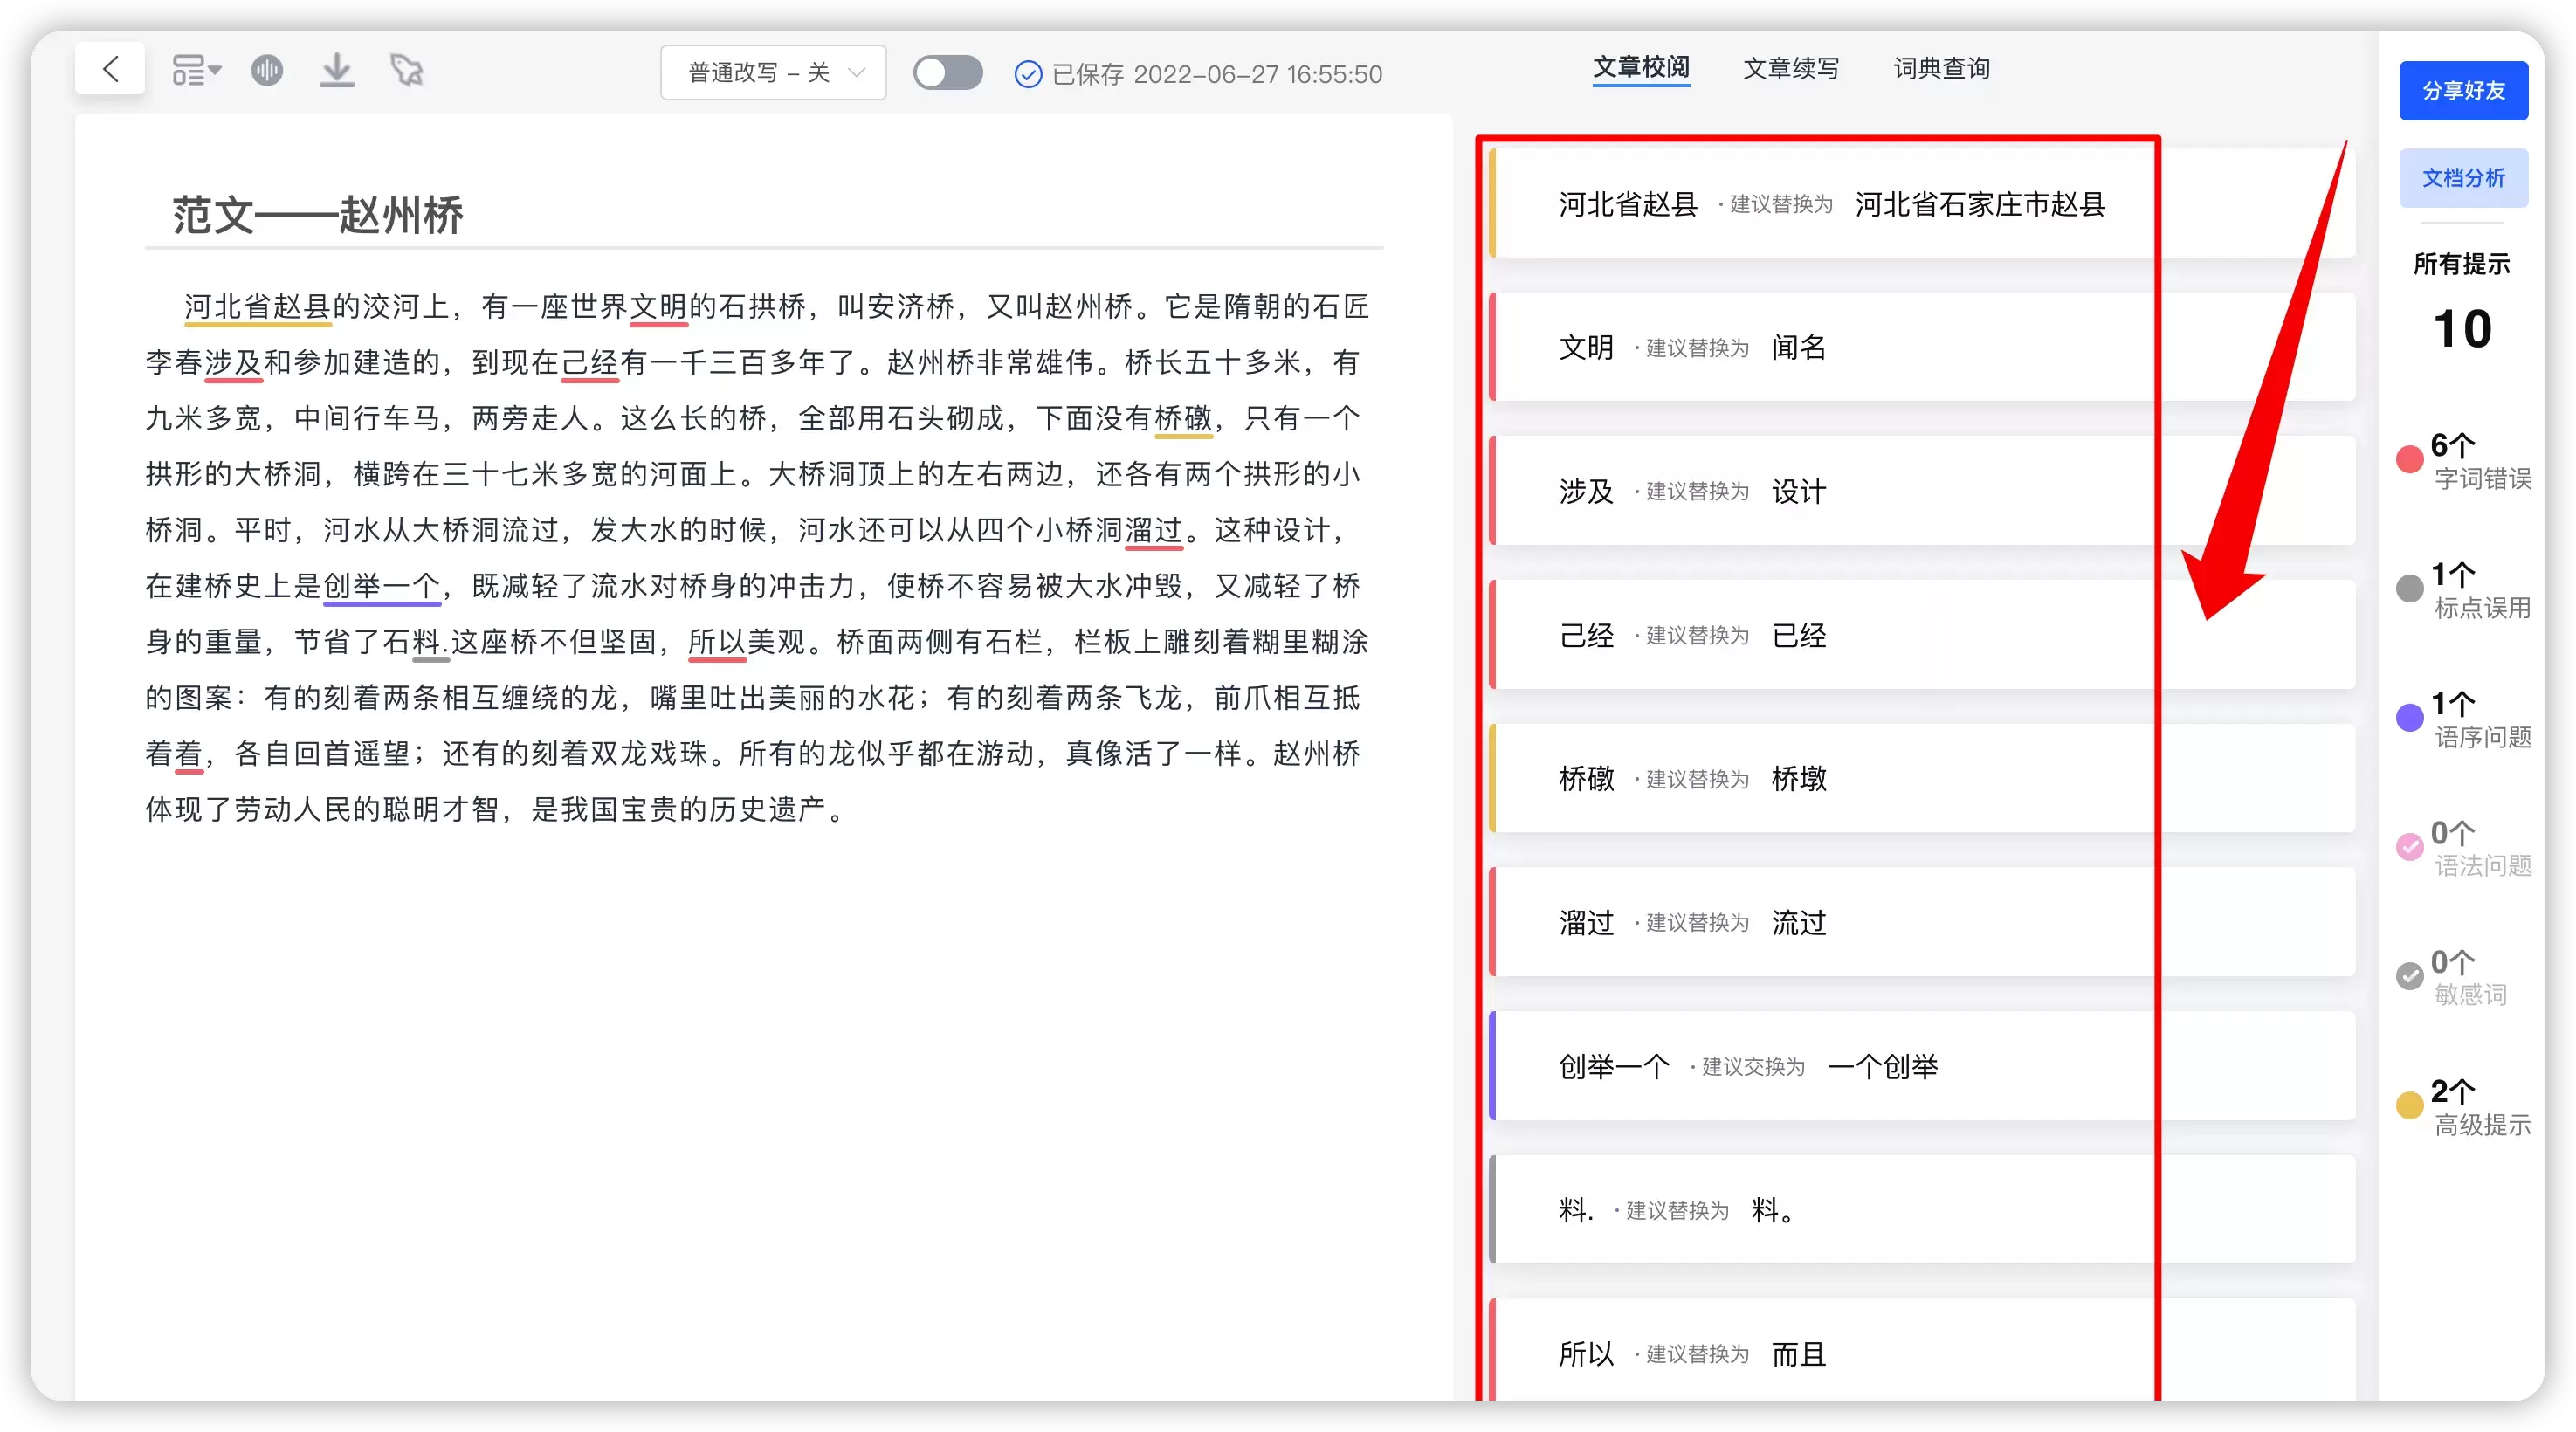Select the yellow 高级提示 filter dot
Viewport: 2576px width, 1432px height.
coord(2410,1105)
